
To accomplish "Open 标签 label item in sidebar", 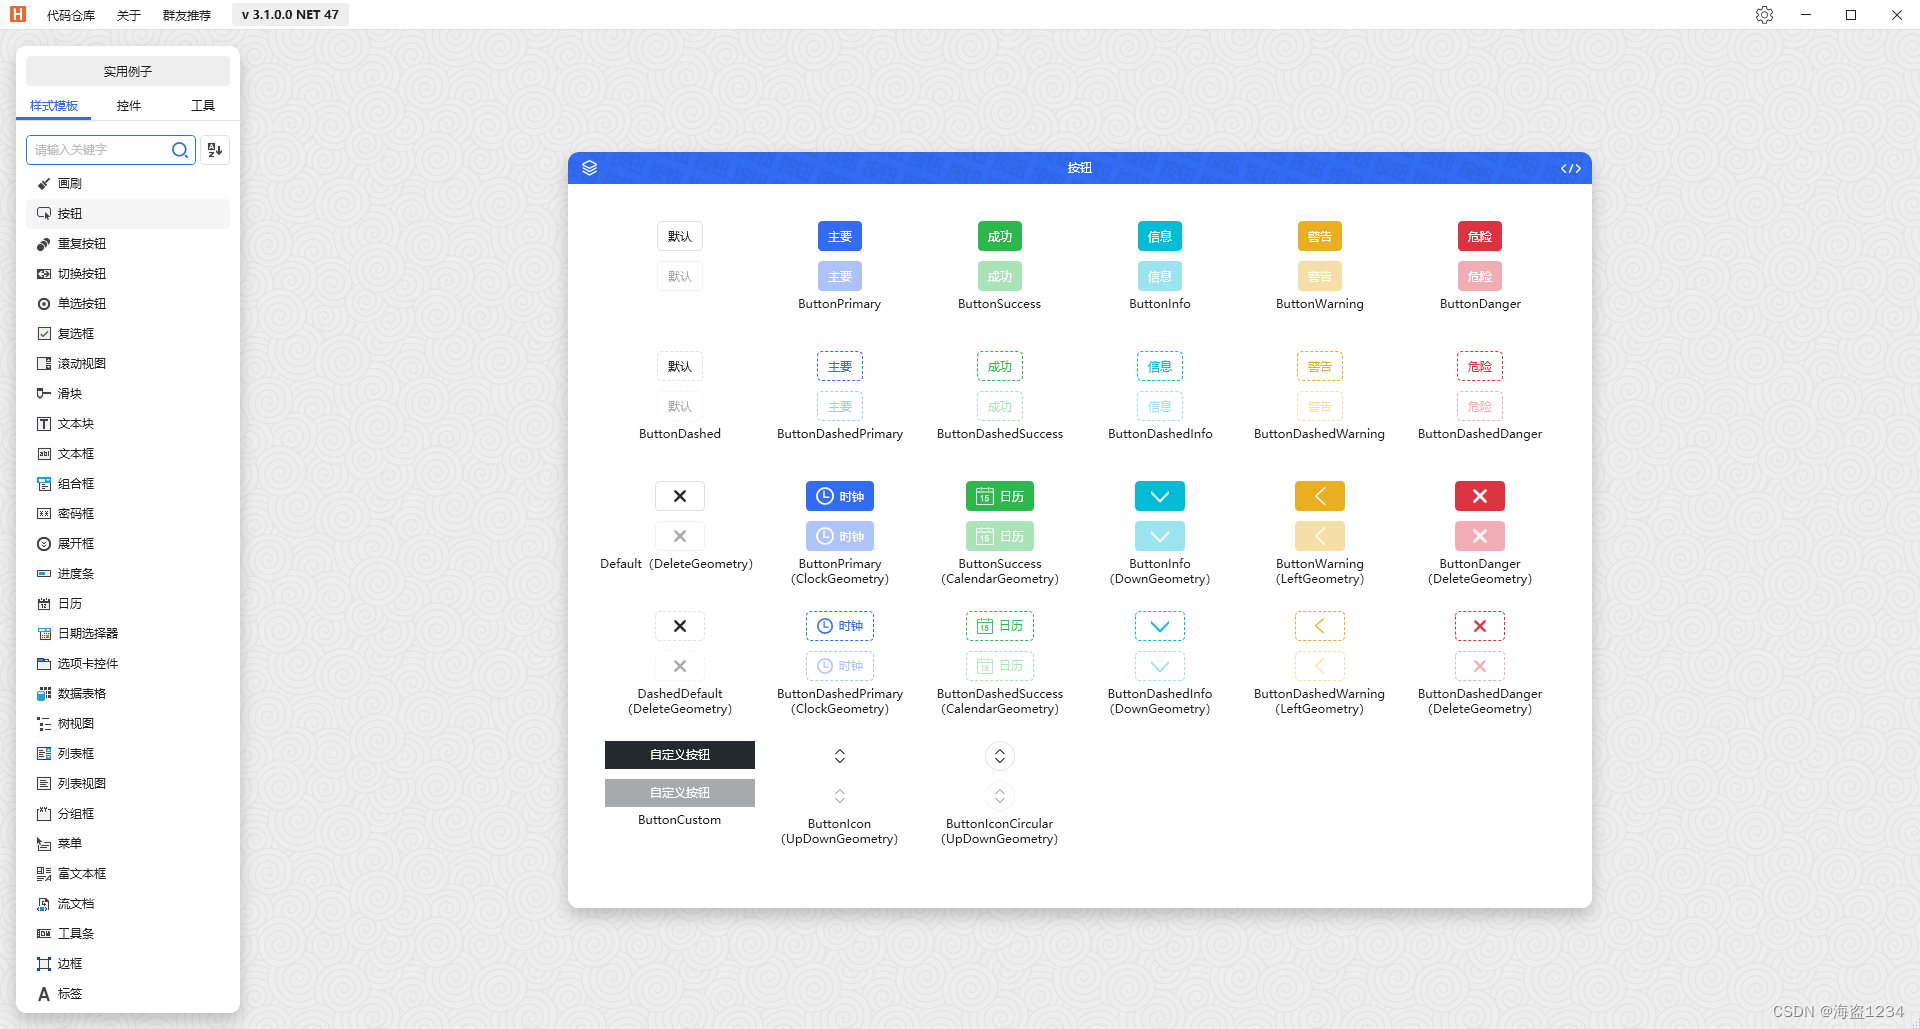I will 128,994.
